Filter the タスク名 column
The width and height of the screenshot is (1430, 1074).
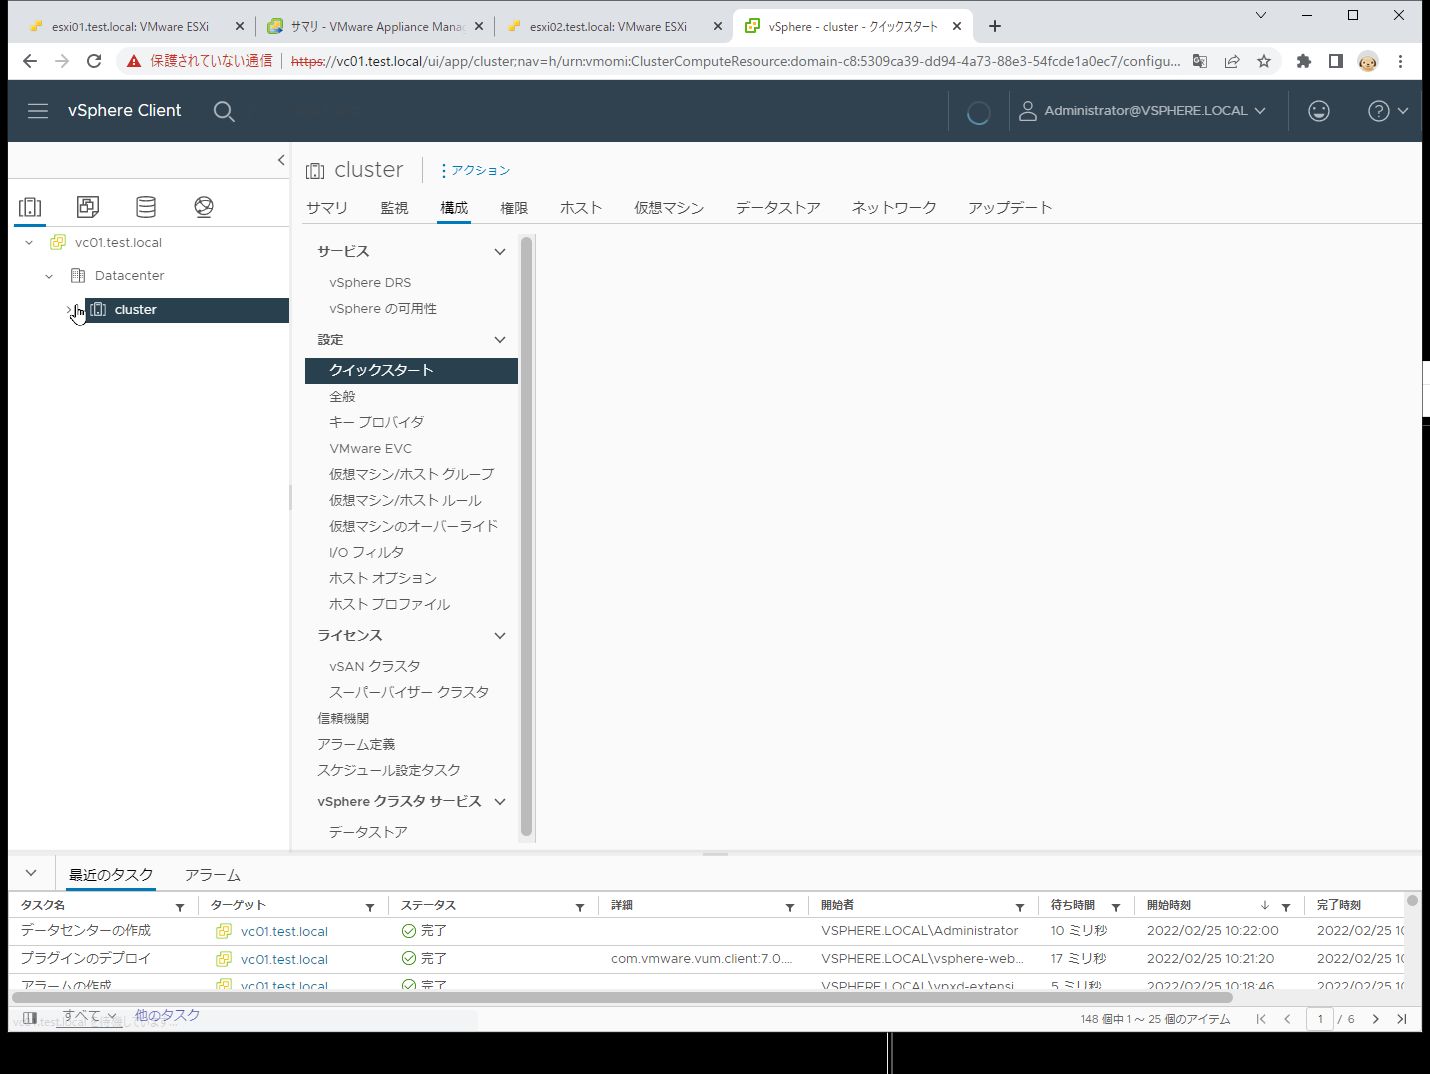pyautogui.click(x=180, y=907)
